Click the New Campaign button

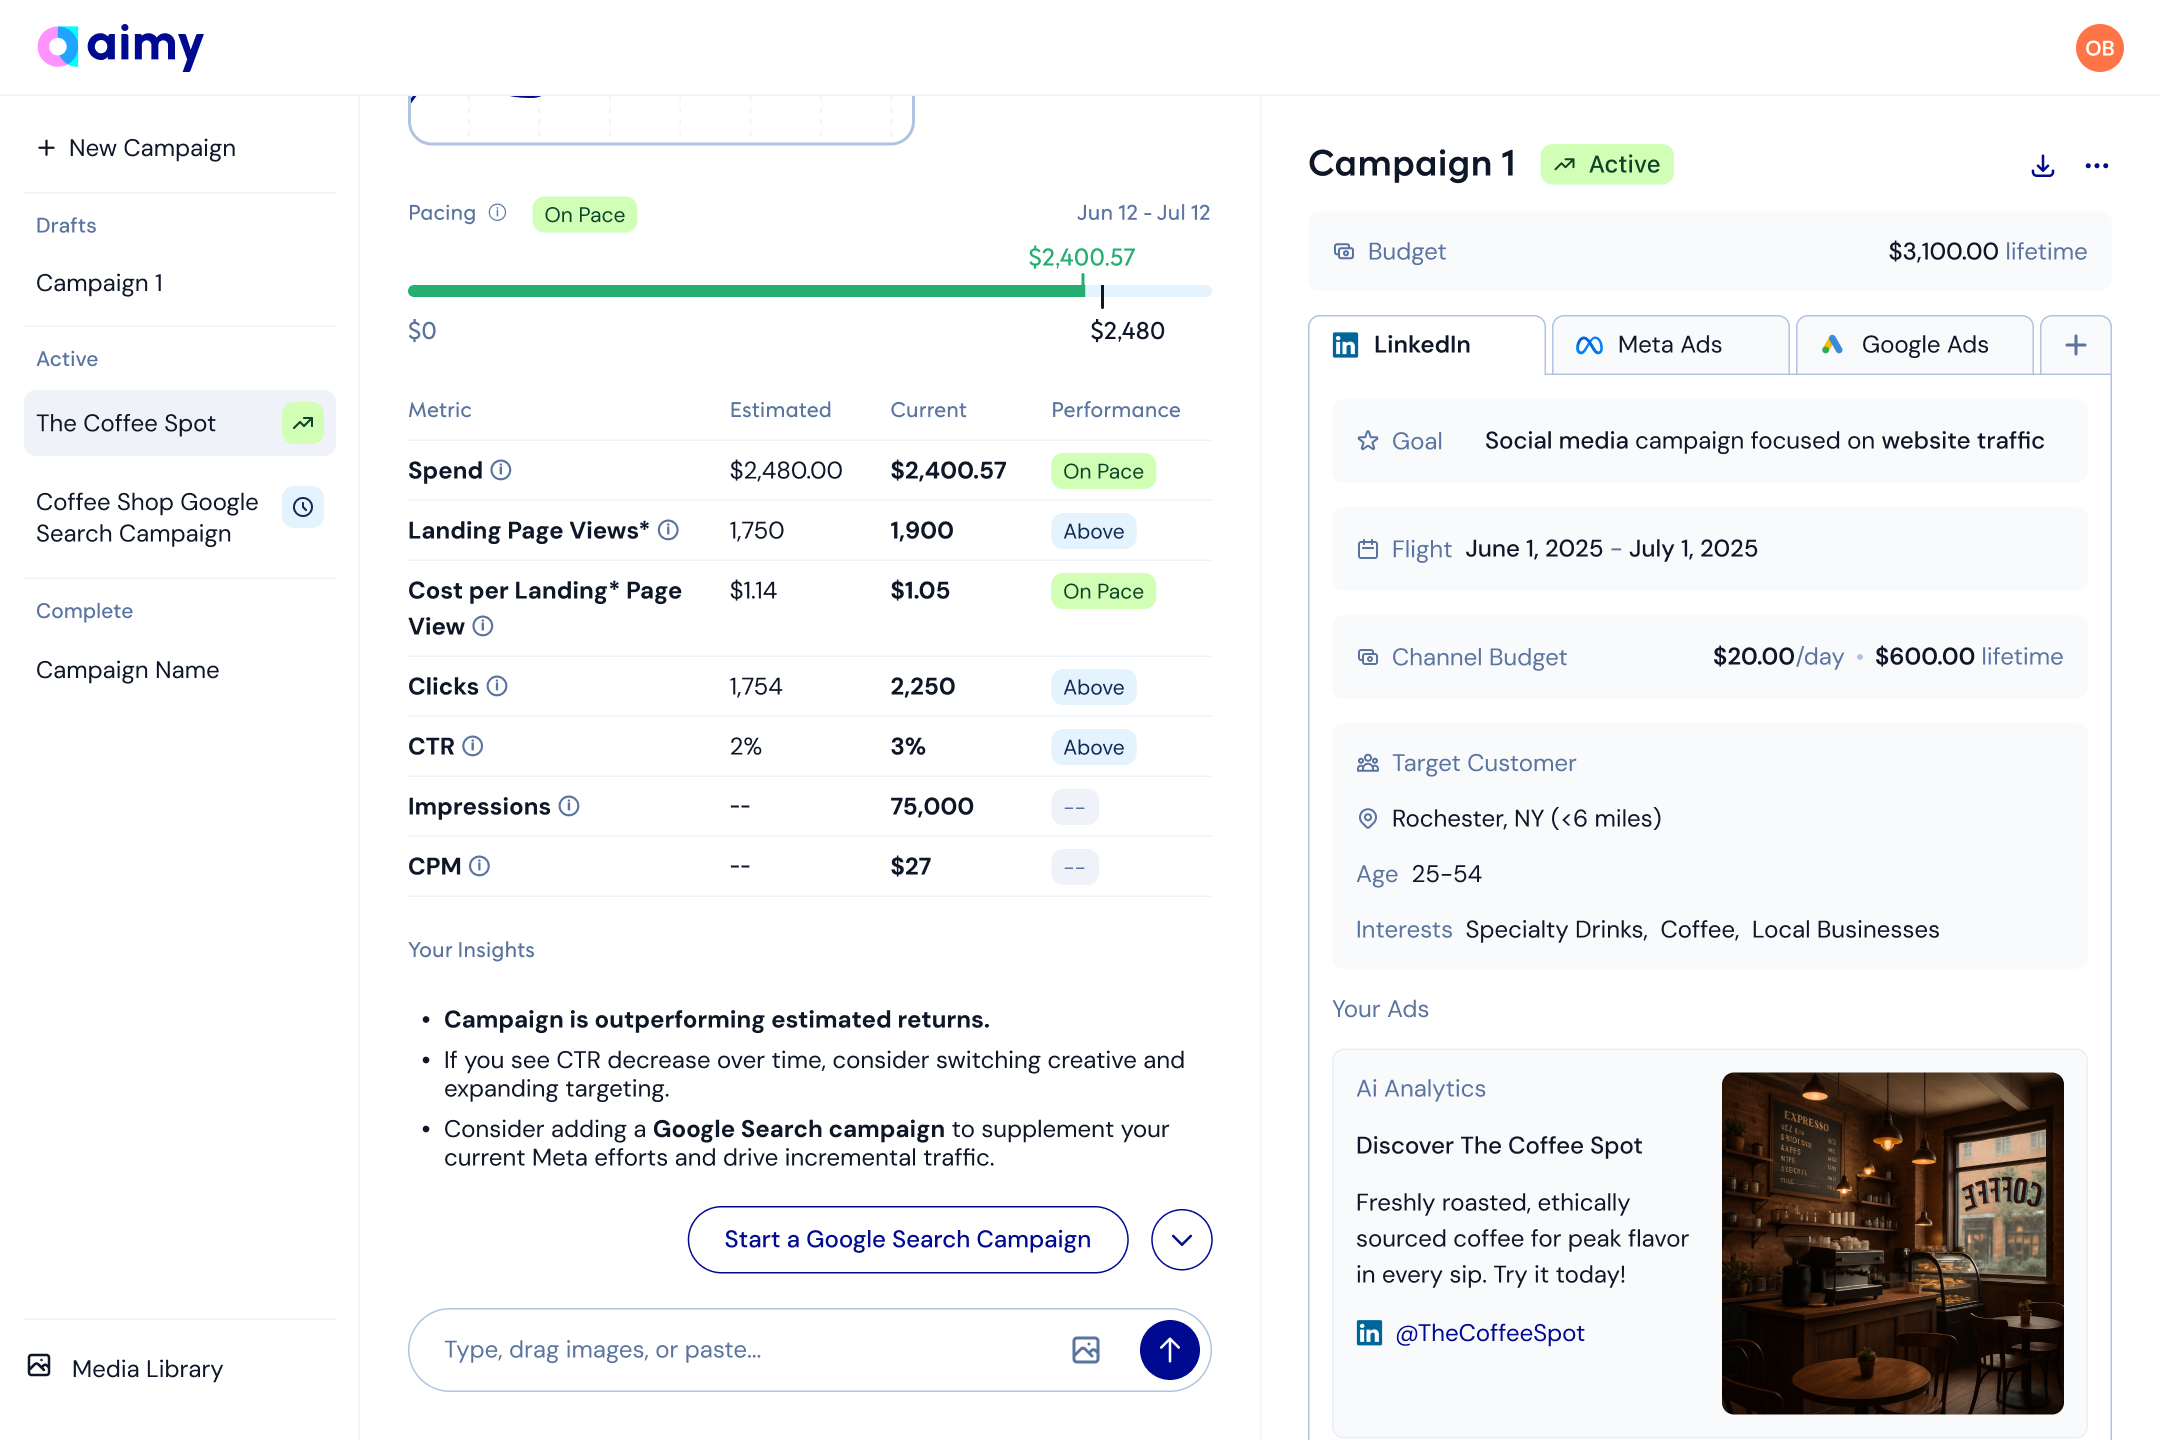click(x=137, y=148)
